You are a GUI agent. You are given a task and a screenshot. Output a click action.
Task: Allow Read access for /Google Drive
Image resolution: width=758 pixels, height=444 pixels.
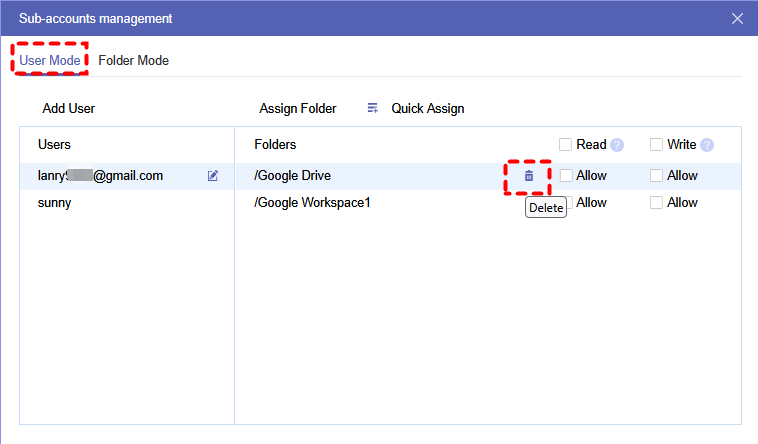[x=566, y=176]
